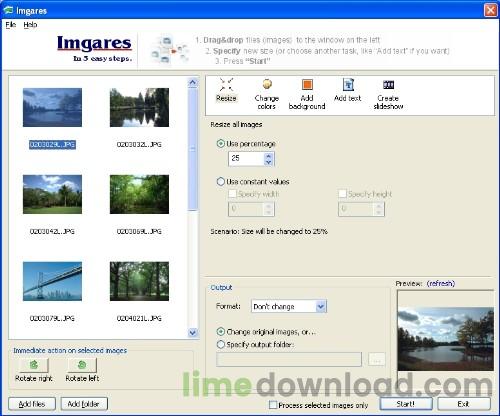Click the browse '...' folder button
Image resolution: width=500 pixels, height=416 pixels.
pos(377,359)
